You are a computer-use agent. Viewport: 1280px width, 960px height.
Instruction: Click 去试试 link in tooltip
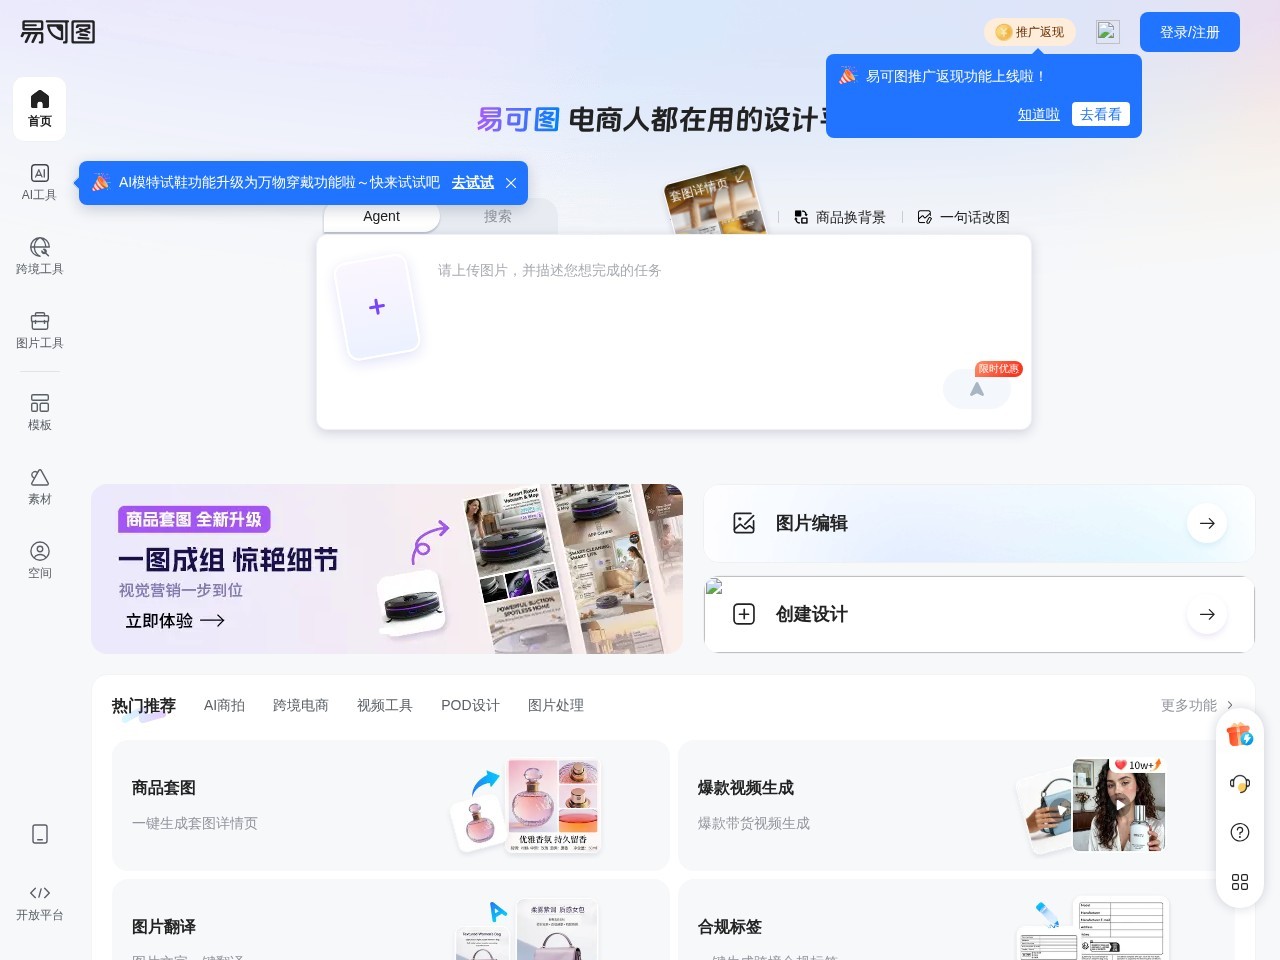pos(472,183)
